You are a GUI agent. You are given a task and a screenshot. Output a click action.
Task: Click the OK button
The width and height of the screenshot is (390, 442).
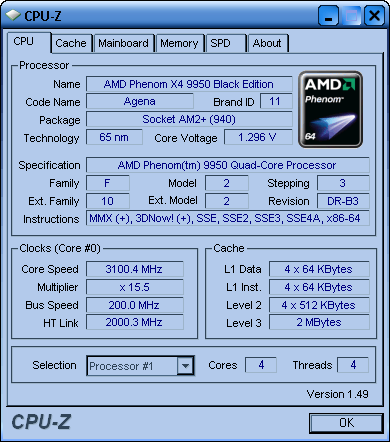(346, 423)
